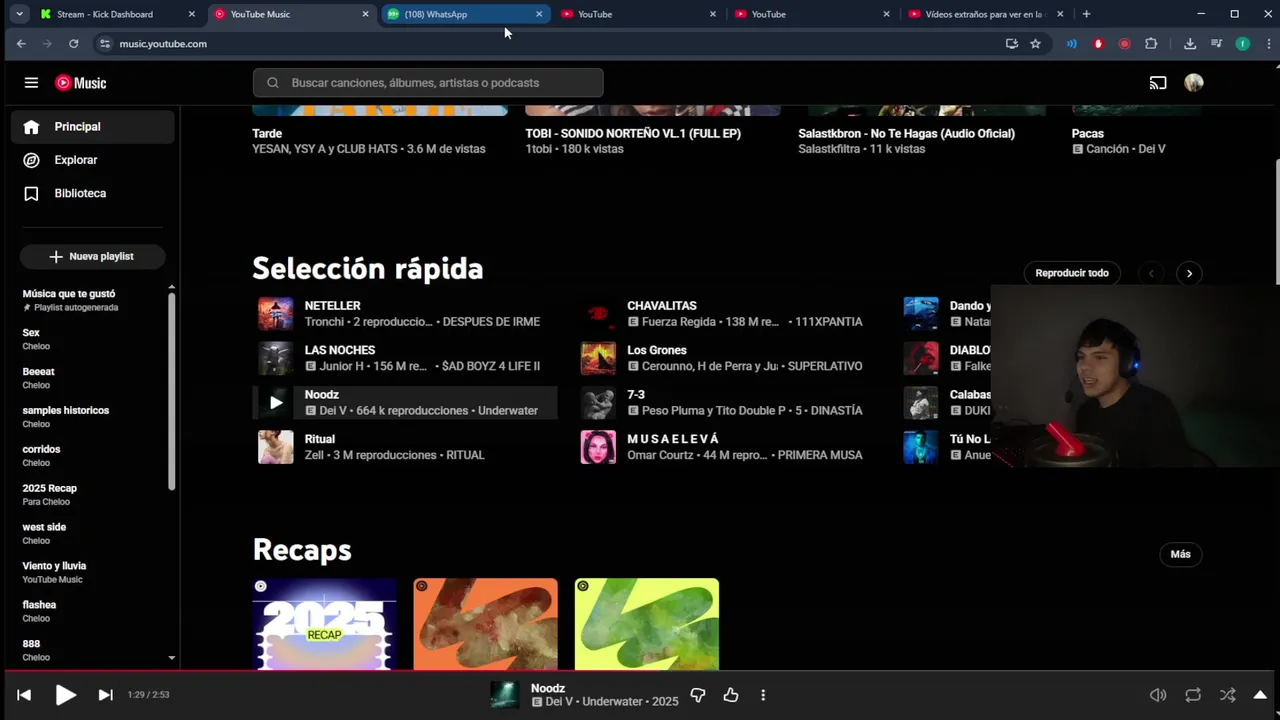1280x720 pixels.
Task: Play the current song Noodz
Action: [65, 695]
